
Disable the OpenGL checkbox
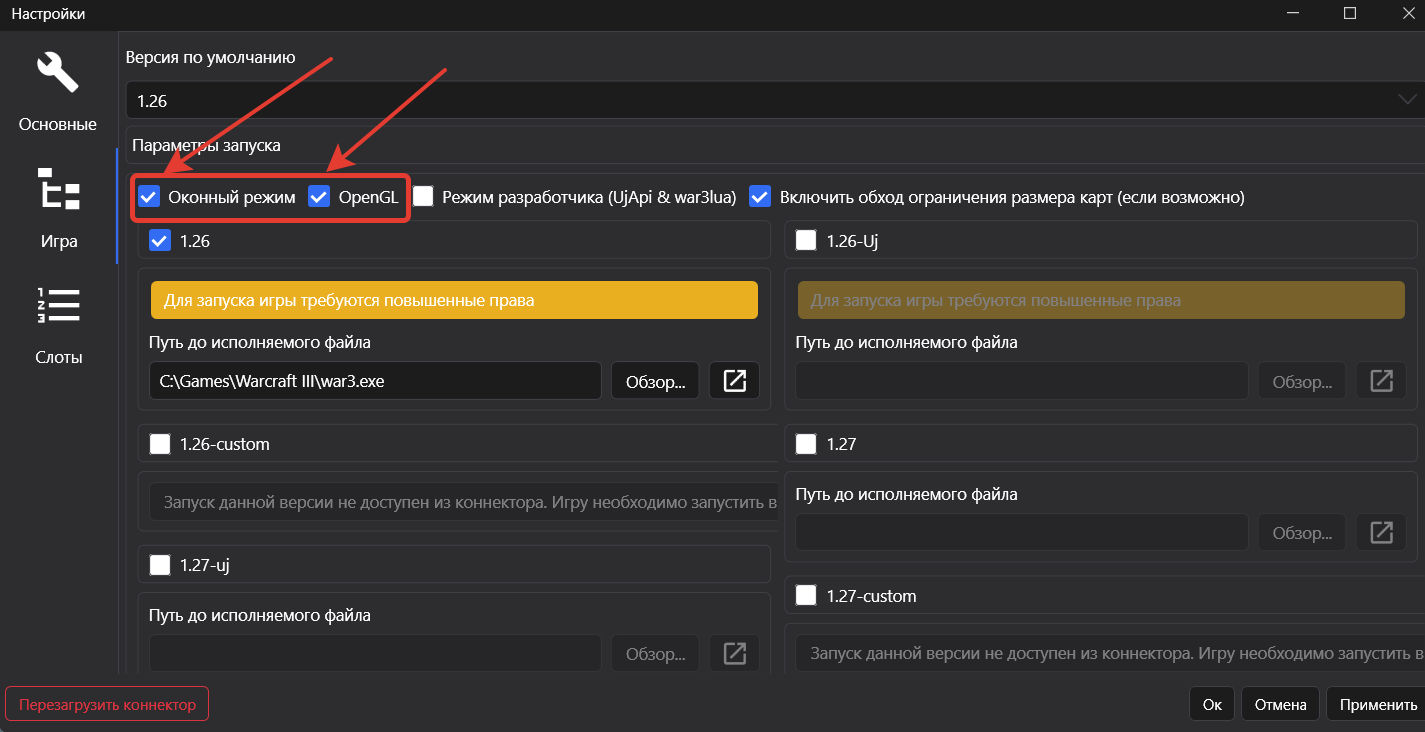pos(319,197)
